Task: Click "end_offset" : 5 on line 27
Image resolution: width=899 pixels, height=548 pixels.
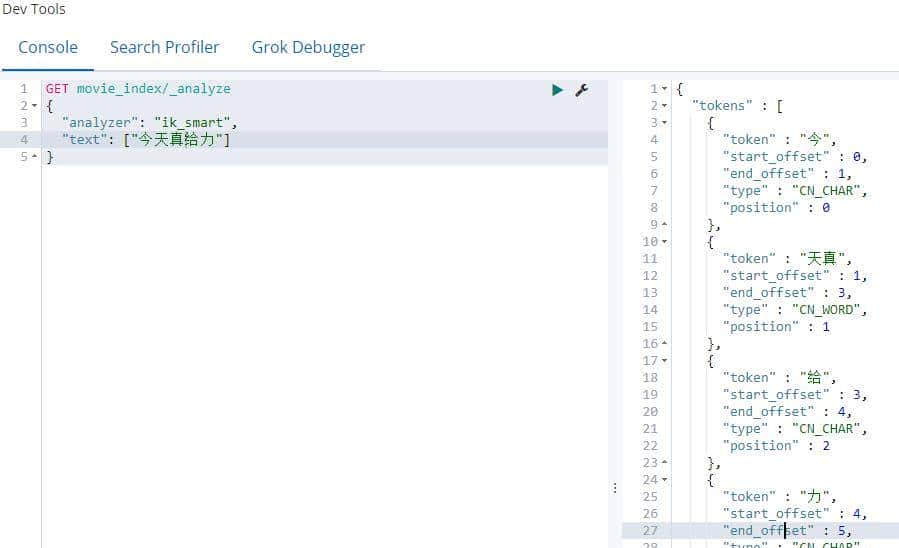Action: pos(787,531)
